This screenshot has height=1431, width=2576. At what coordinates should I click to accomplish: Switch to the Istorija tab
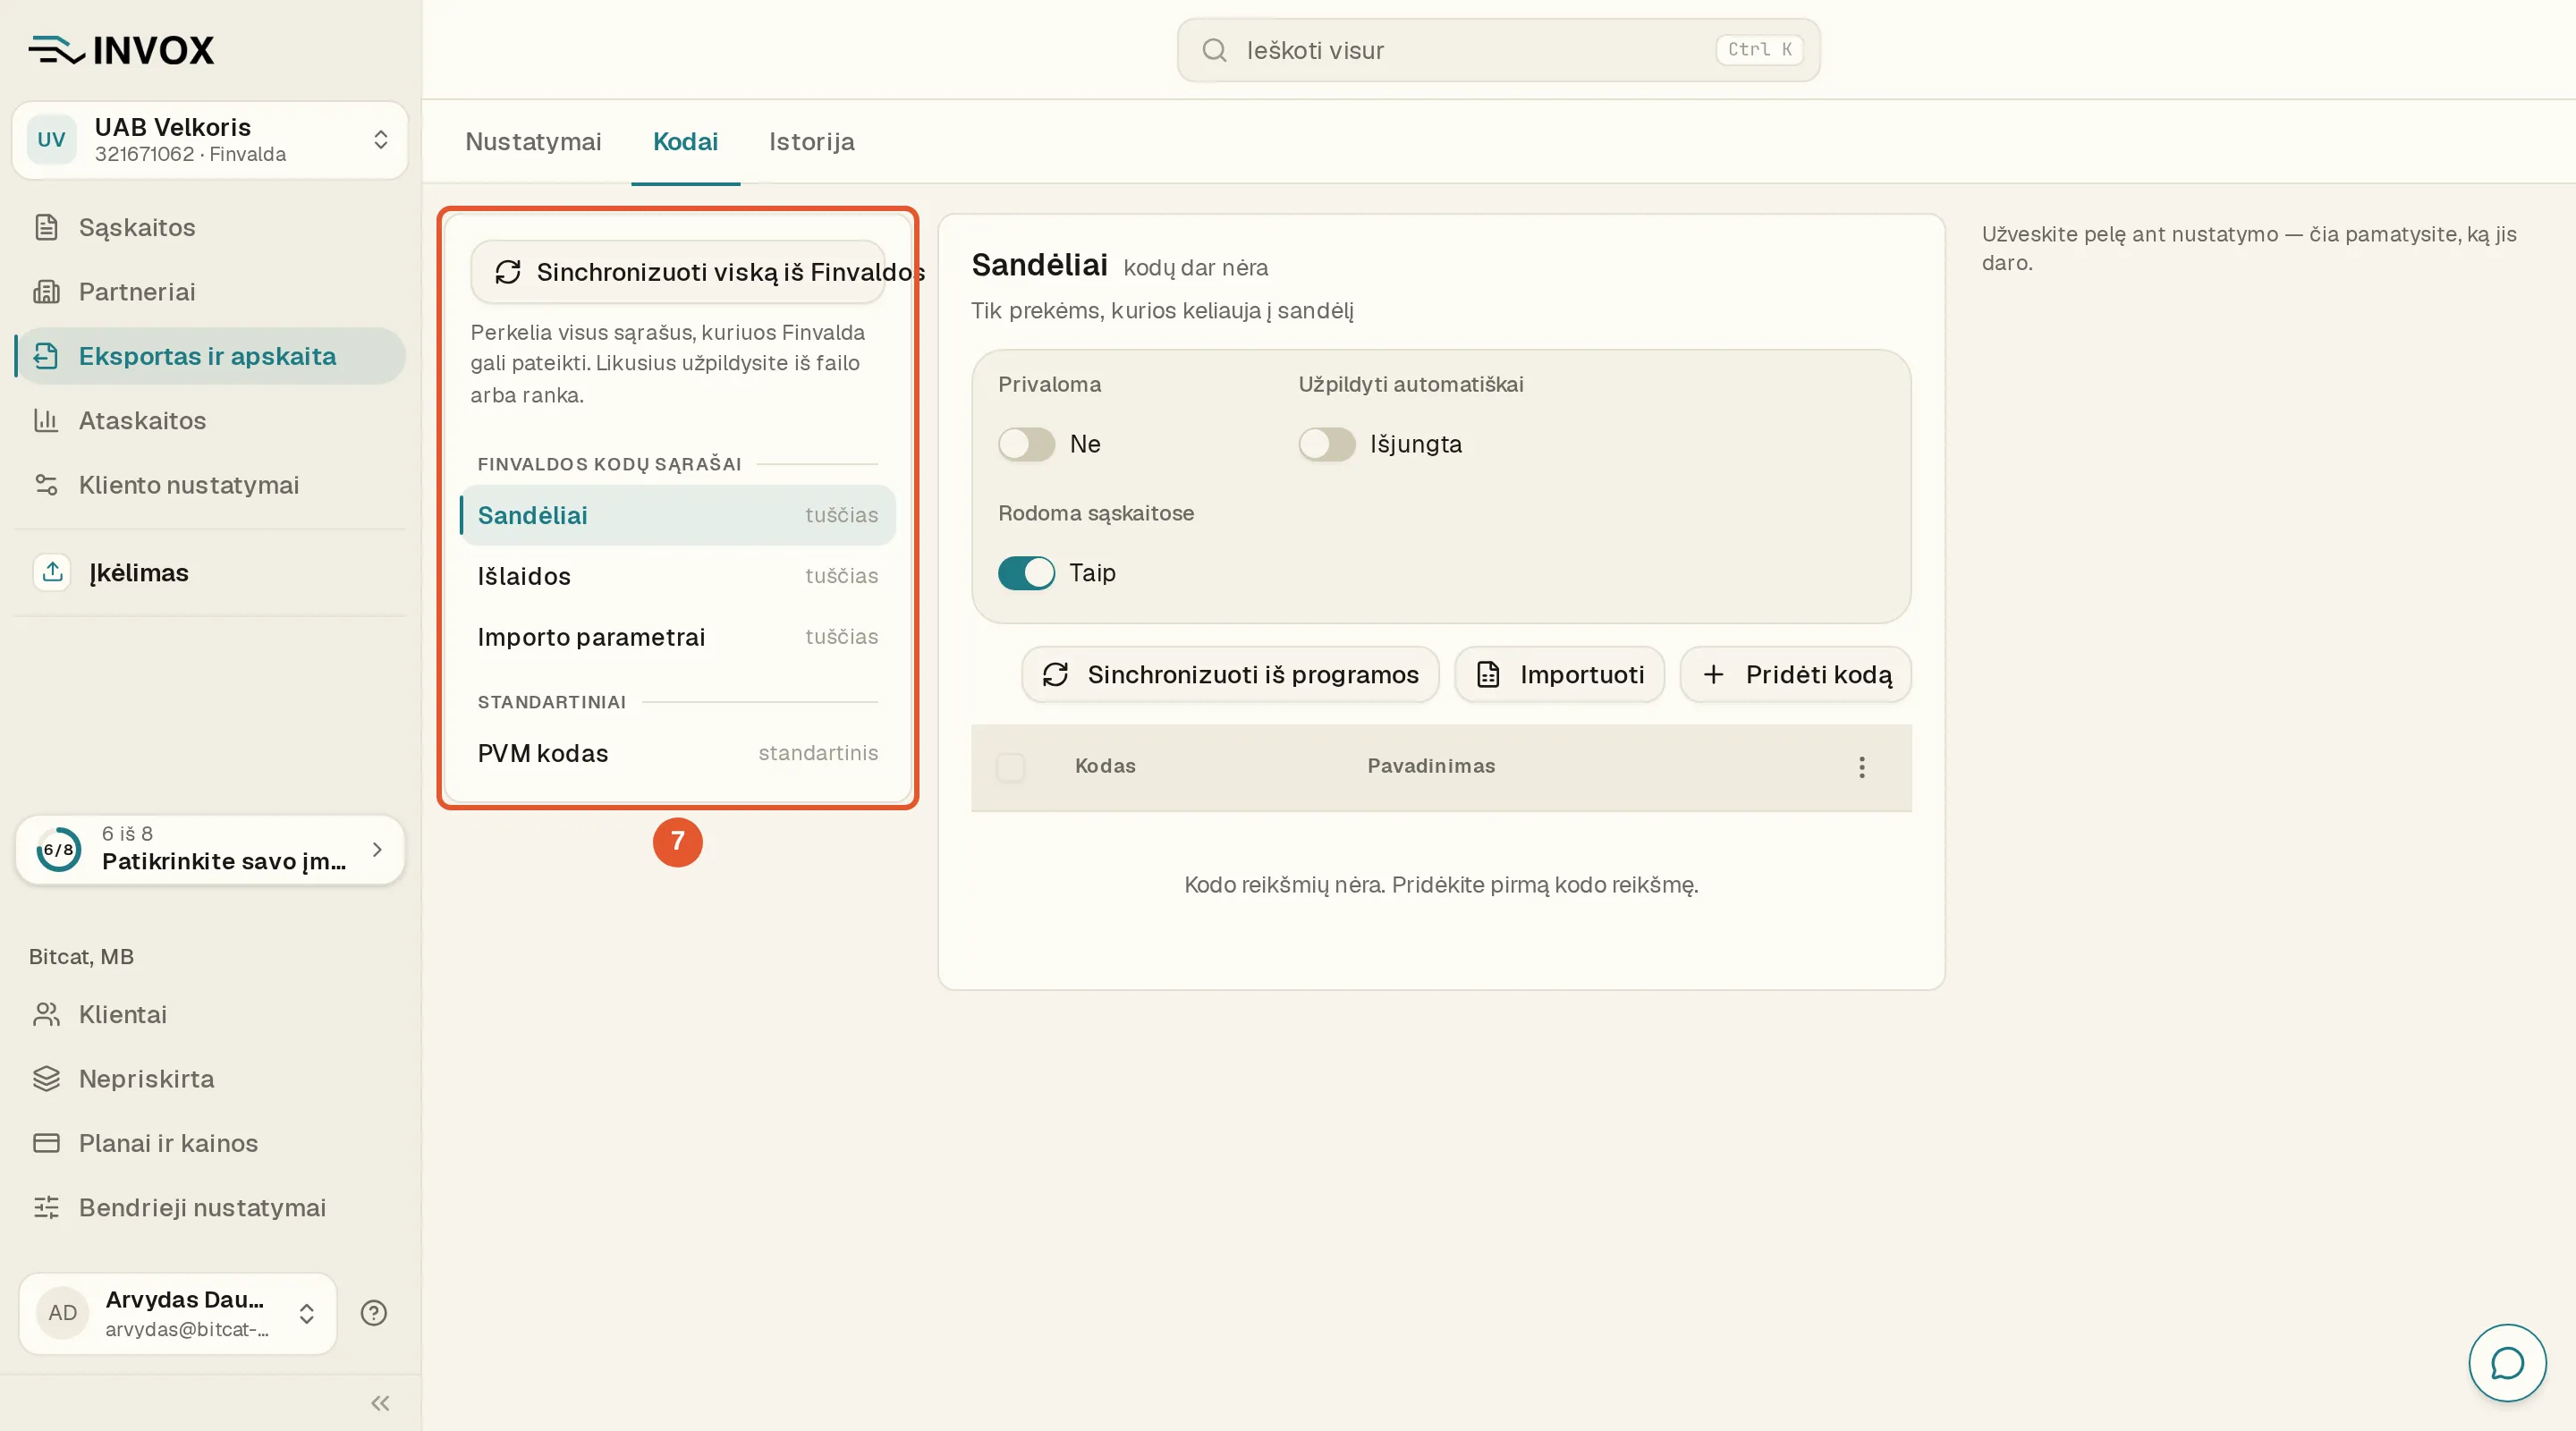pyautogui.click(x=811, y=141)
